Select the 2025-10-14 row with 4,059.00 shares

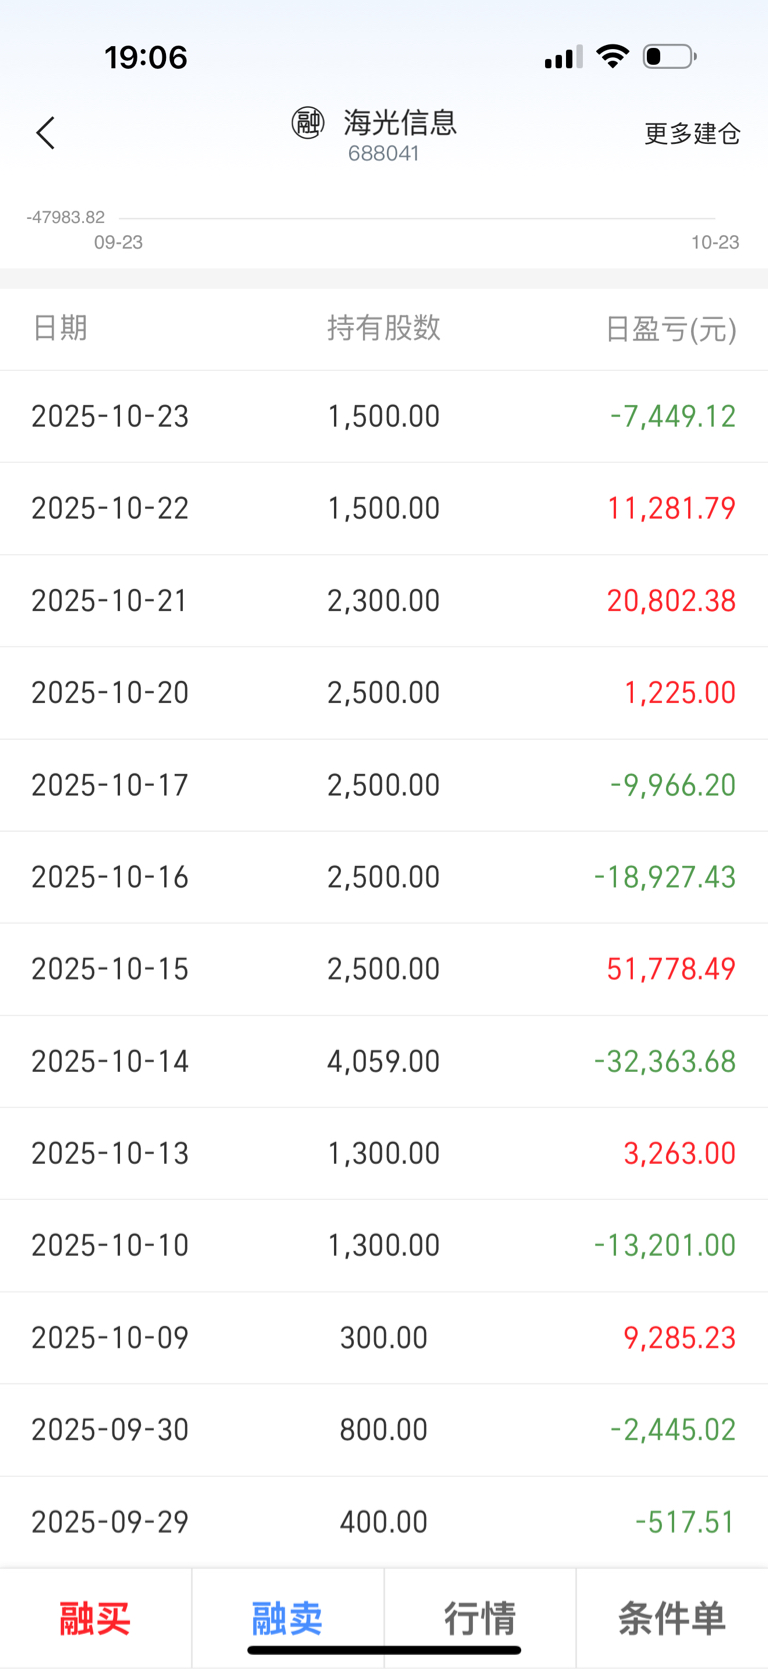pyautogui.click(x=384, y=1061)
